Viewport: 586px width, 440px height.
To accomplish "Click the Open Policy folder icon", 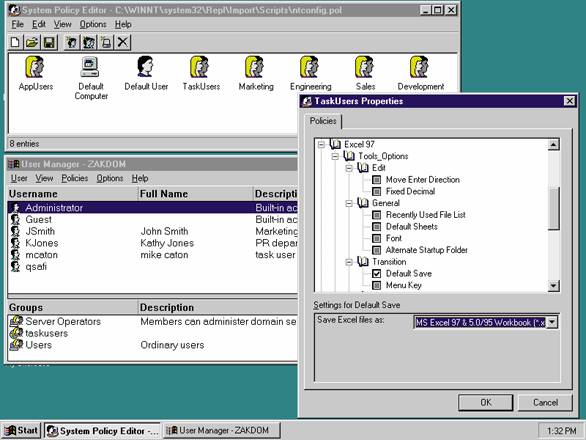I will [x=32, y=42].
